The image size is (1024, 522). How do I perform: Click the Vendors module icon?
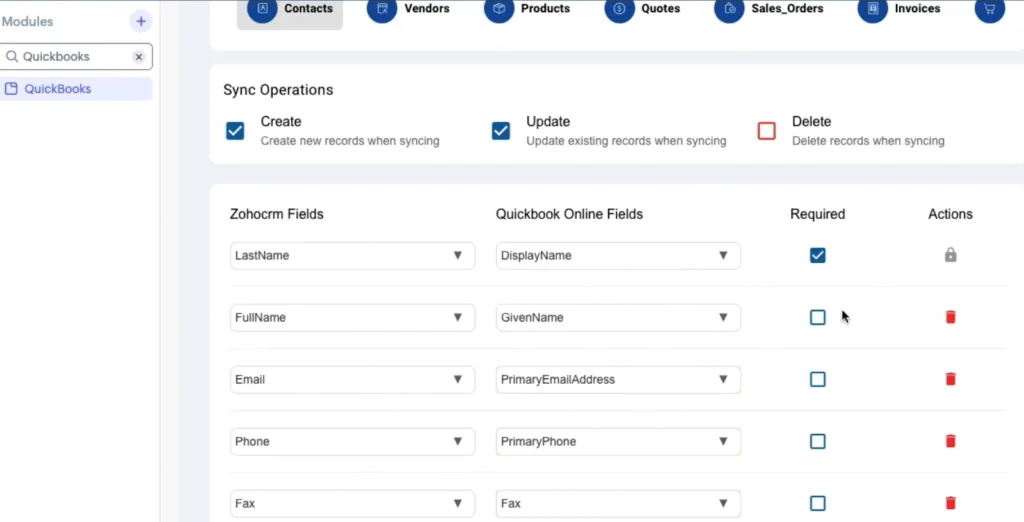pos(382,8)
